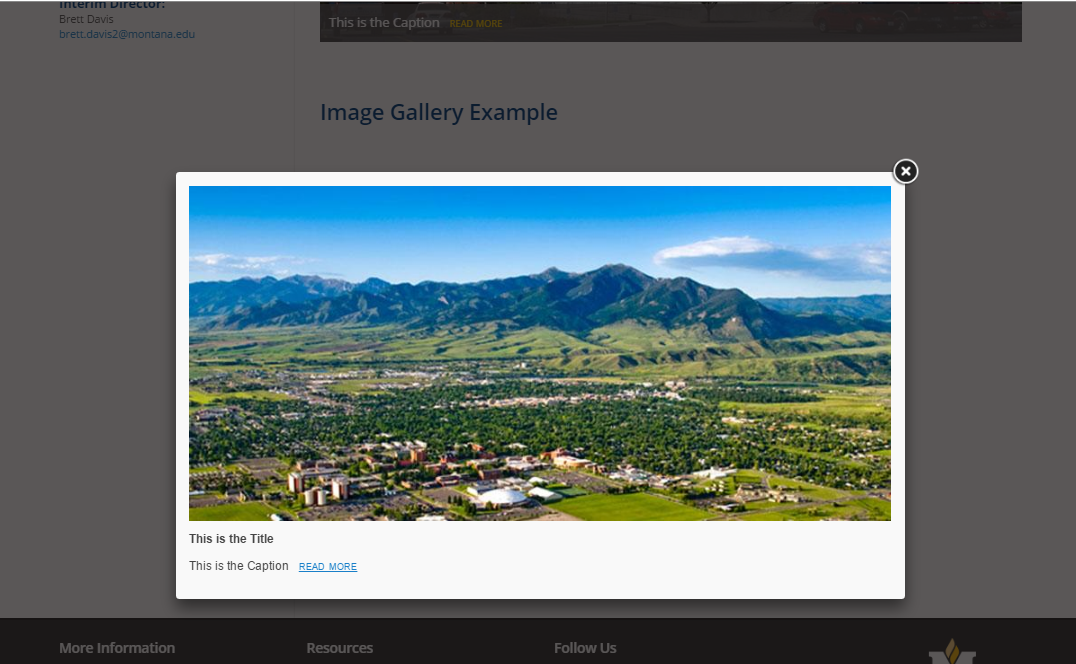Click the white domed fieldhouse in the photo

[503, 497]
